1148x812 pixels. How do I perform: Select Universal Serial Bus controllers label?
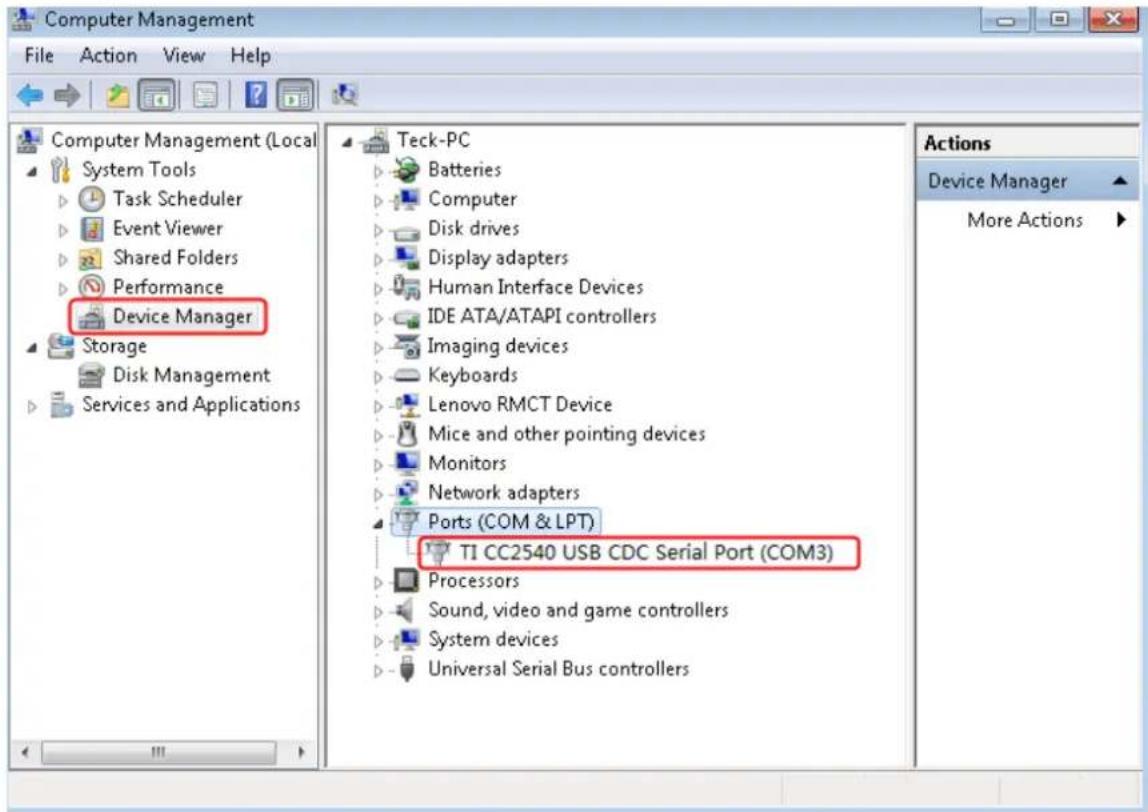[x=559, y=668]
